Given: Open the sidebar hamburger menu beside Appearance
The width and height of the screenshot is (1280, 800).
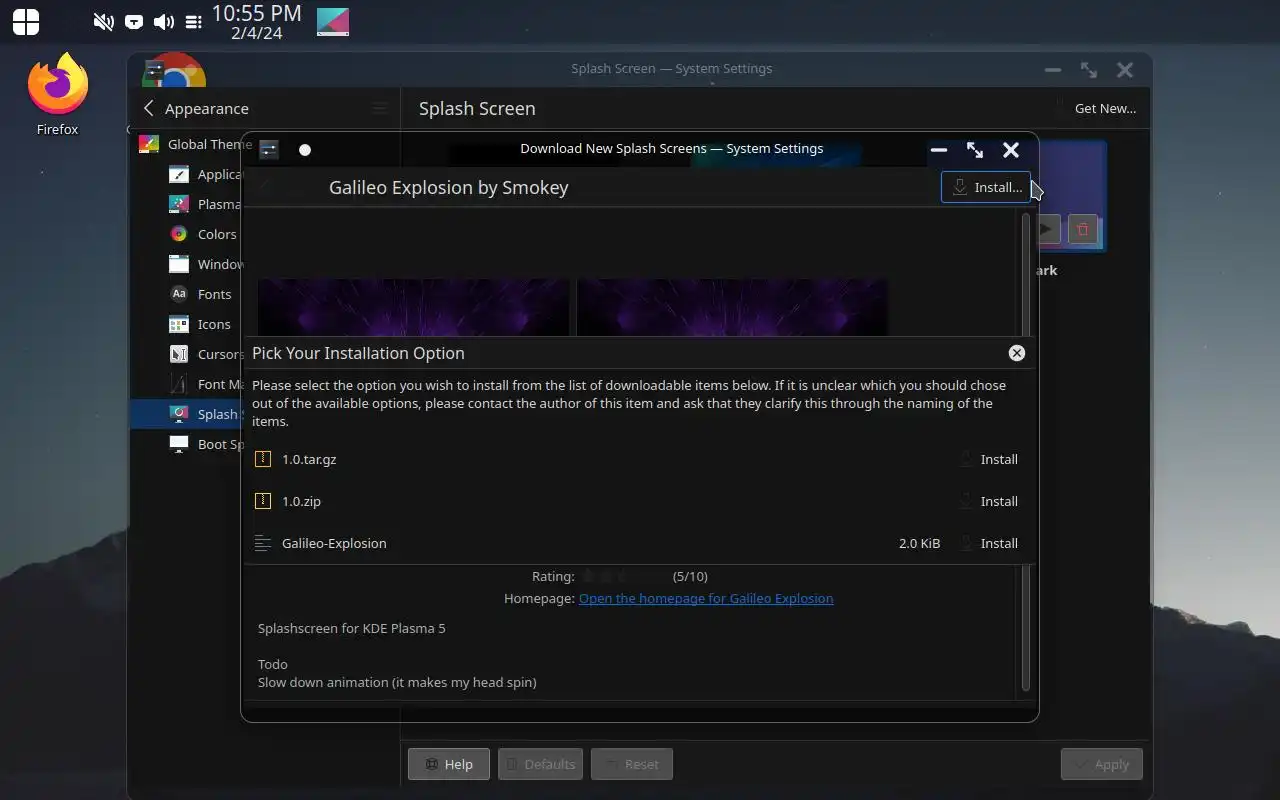Looking at the screenshot, I should (x=380, y=108).
